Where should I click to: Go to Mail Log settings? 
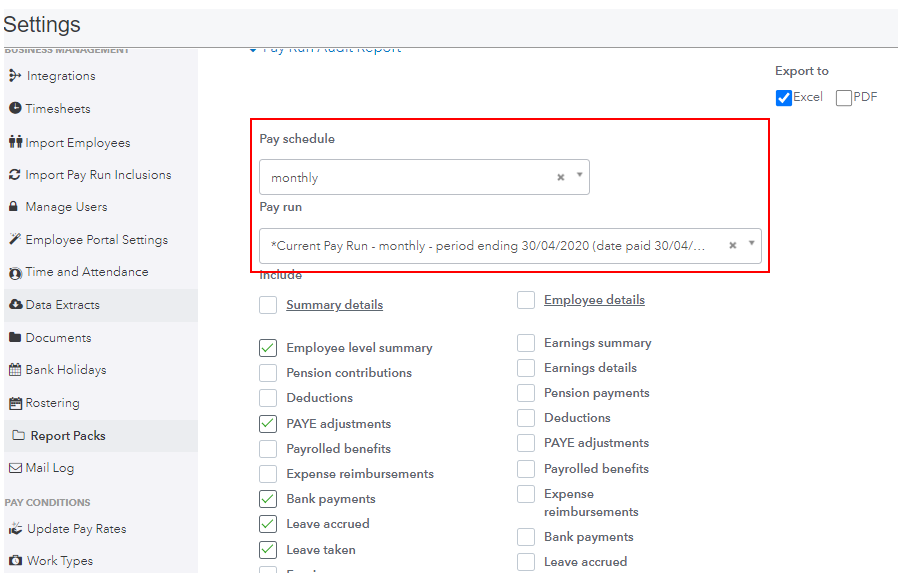49,468
